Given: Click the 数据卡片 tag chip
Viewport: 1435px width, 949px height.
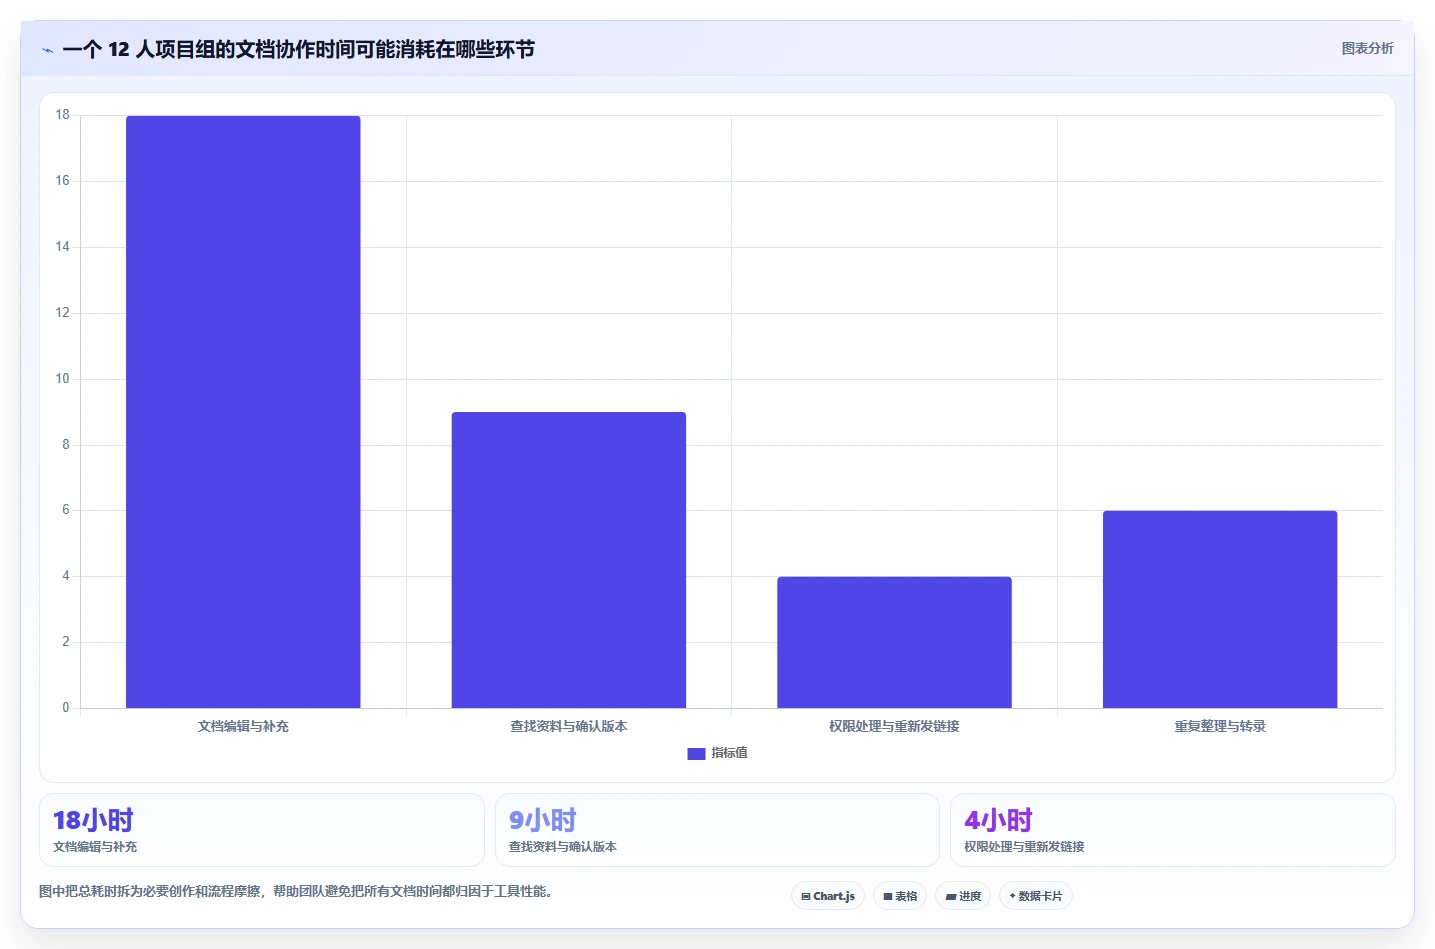Looking at the screenshot, I should click(x=1036, y=896).
